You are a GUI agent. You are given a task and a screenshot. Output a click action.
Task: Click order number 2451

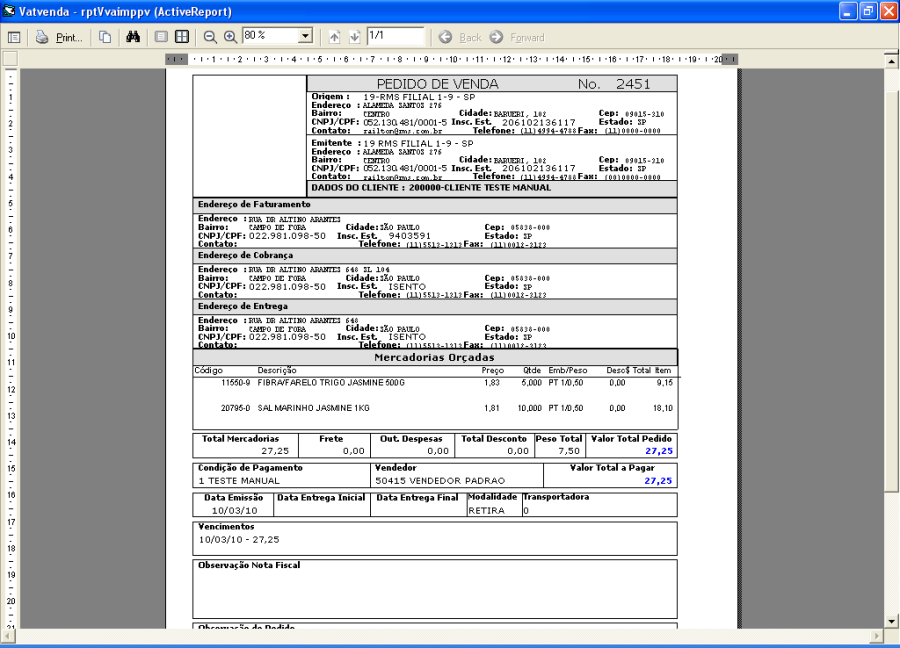(633, 84)
